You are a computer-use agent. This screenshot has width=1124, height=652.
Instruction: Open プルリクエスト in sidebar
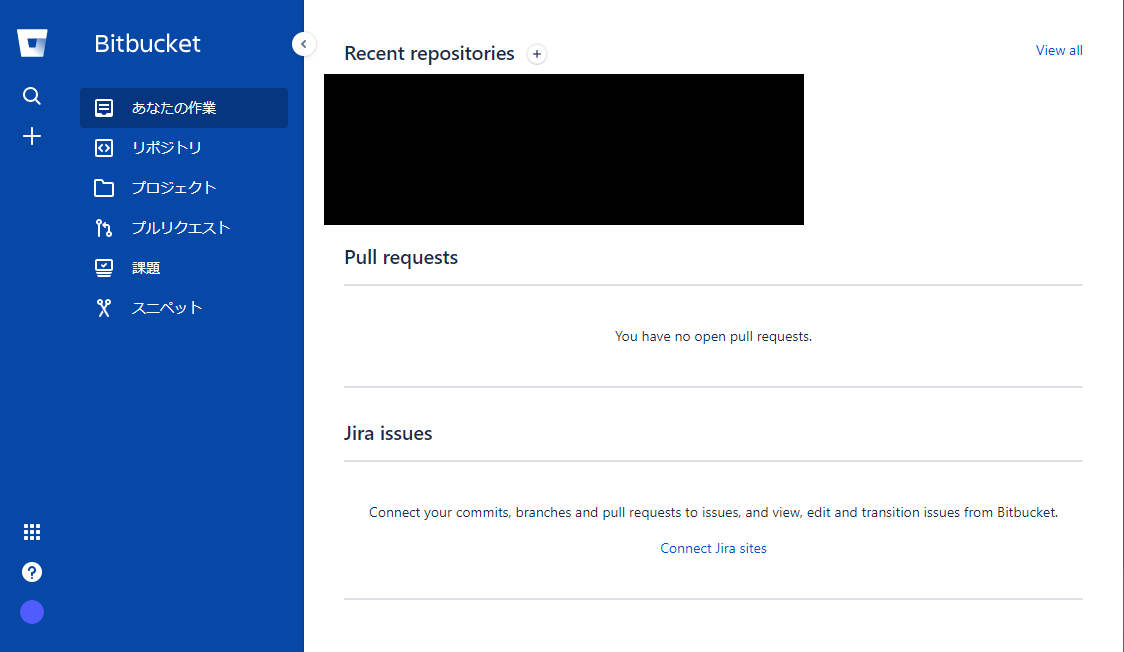pos(184,228)
